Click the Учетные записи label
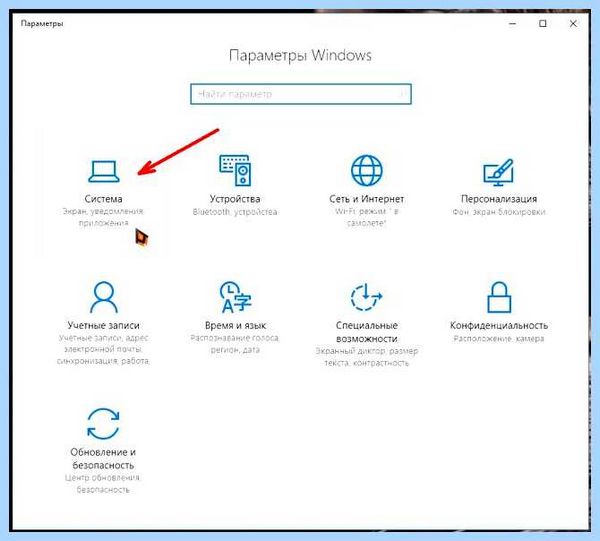 (x=103, y=326)
